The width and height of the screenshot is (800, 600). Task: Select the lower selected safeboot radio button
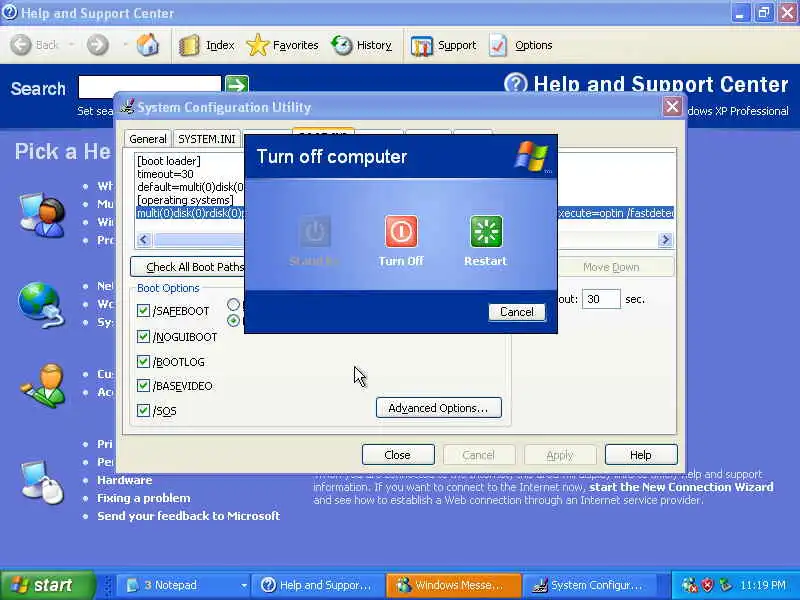tap(234, 320)
